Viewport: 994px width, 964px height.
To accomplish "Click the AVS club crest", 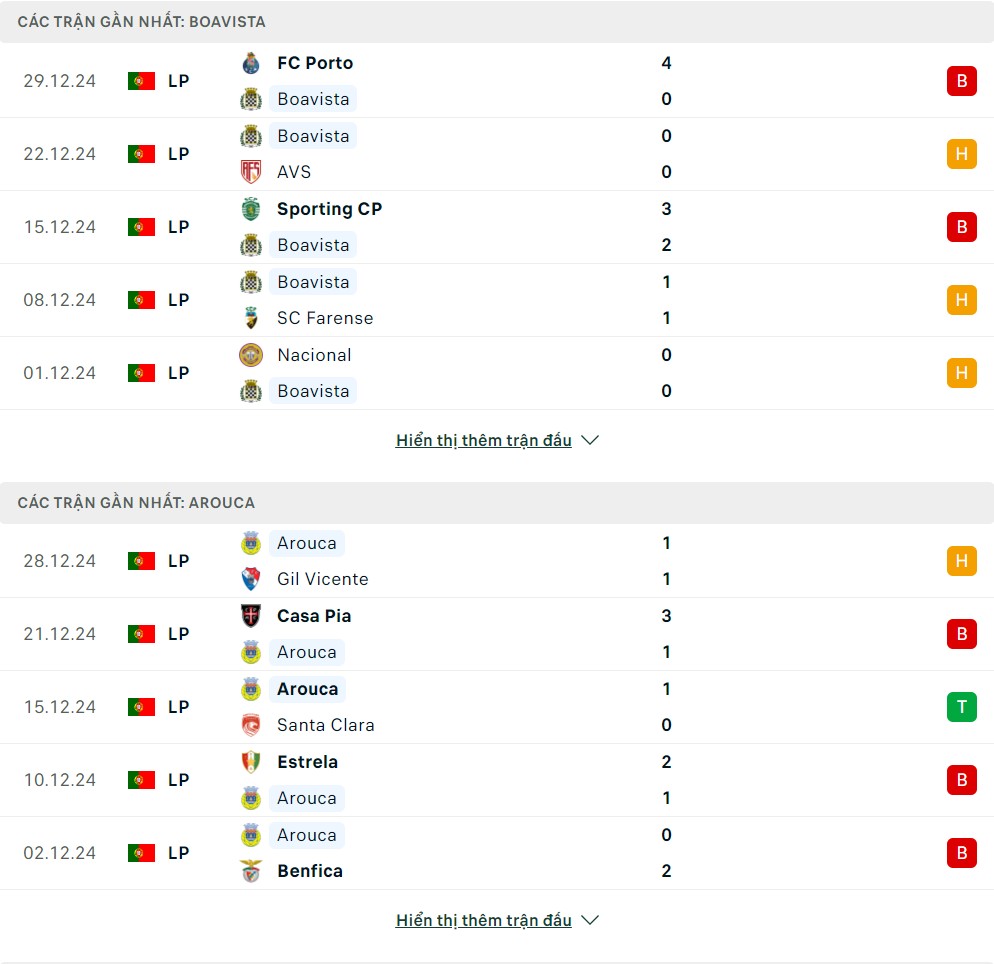I will click(251, 172).
